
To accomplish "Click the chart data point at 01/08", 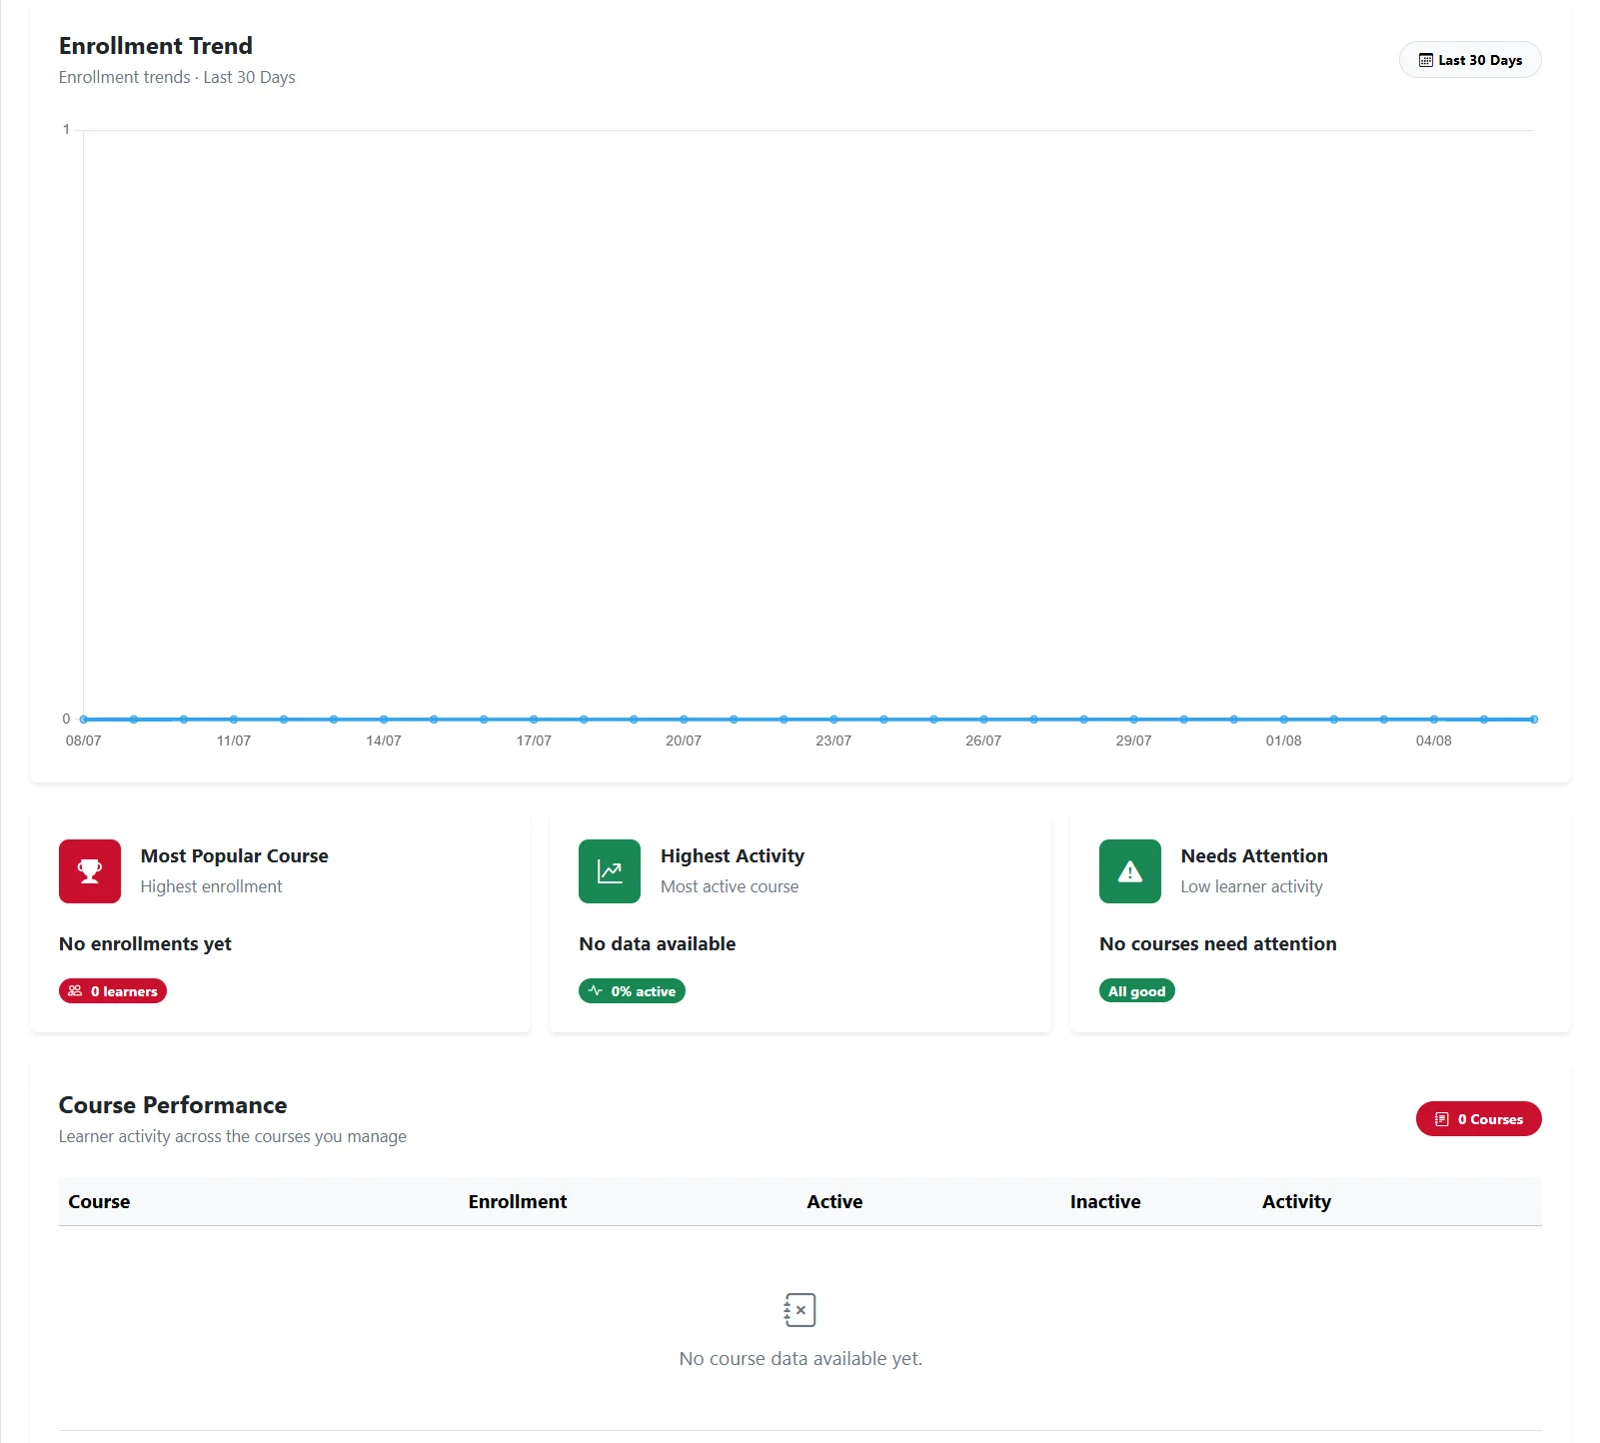I will pos(1284,719).
